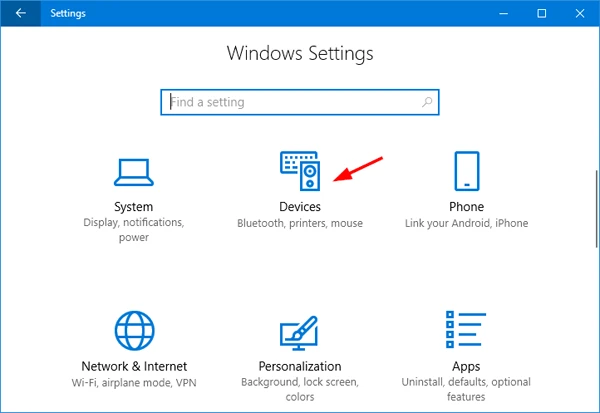Click the 'Personalization' label text

(300, 367)
